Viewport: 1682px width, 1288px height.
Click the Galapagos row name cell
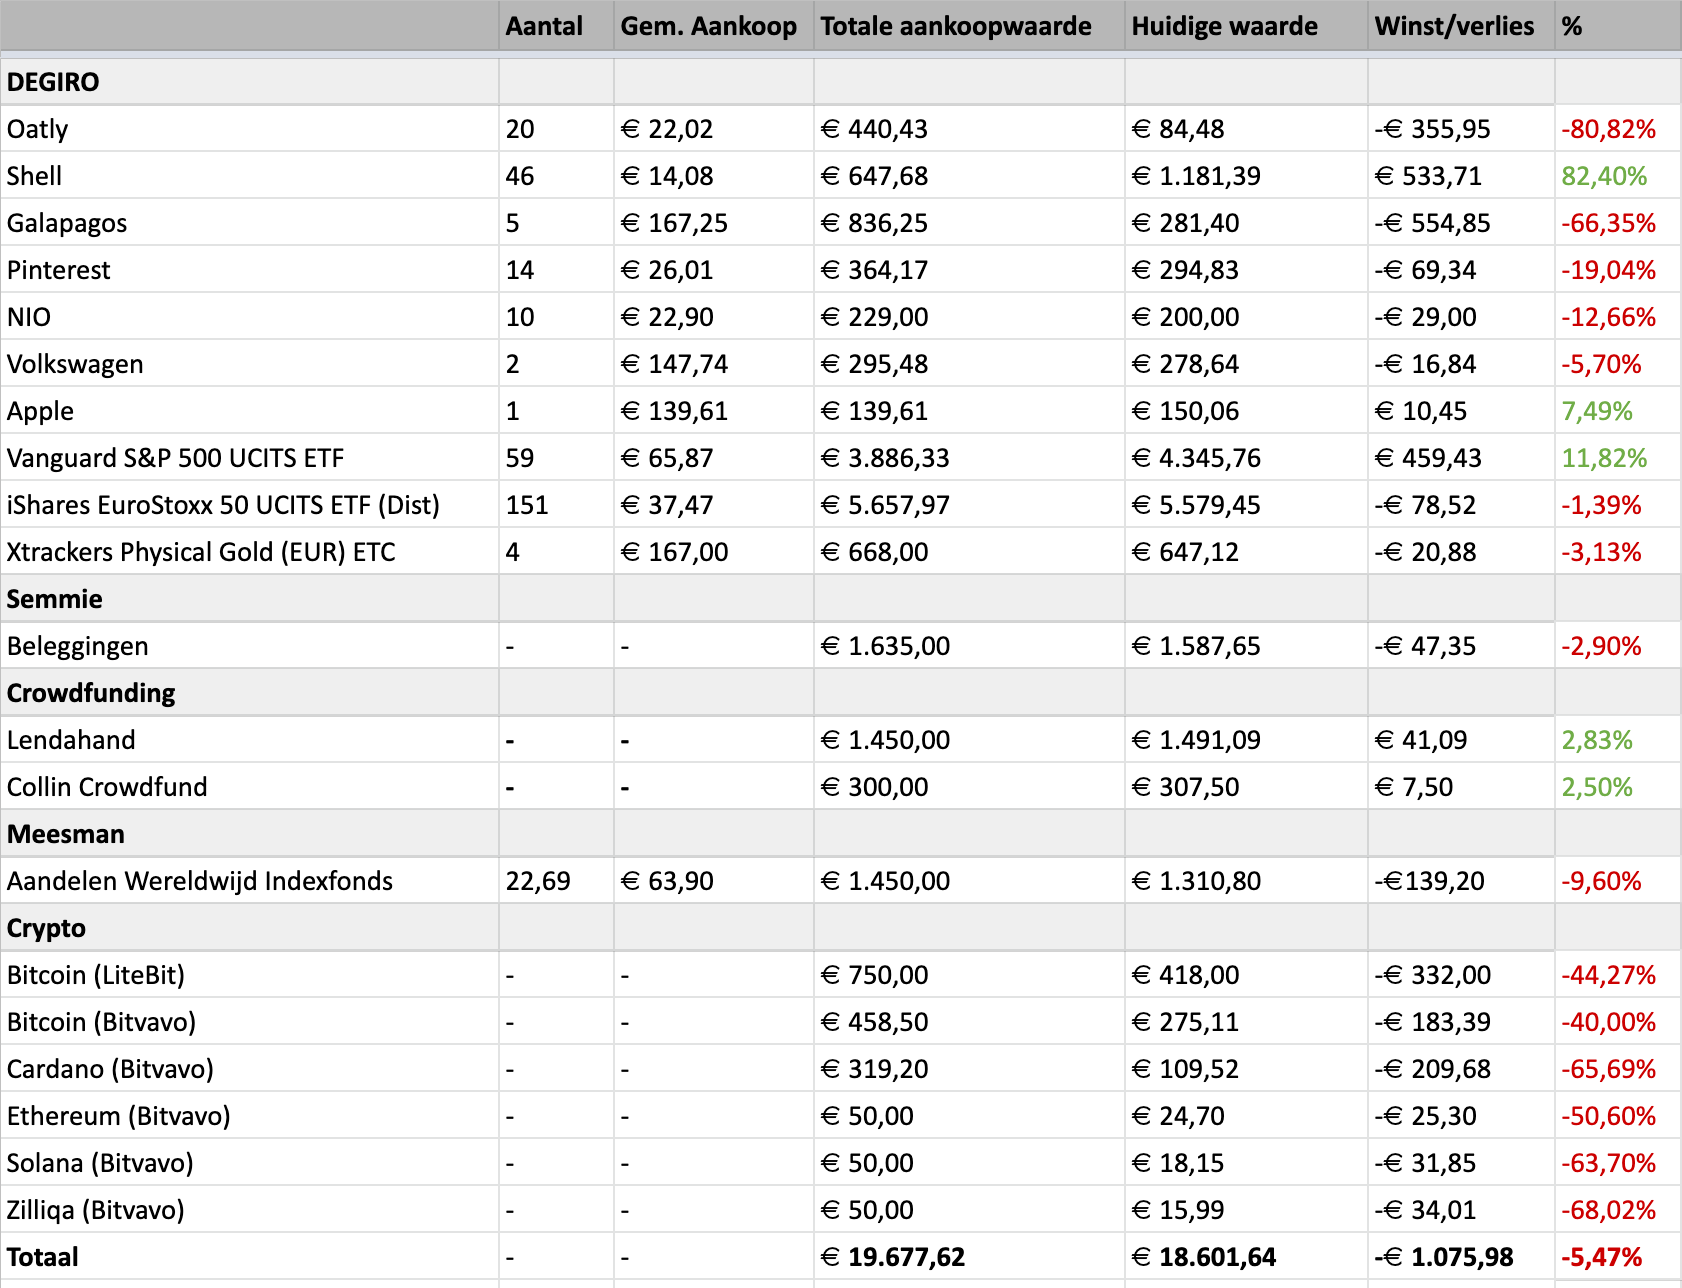[250, 223]
